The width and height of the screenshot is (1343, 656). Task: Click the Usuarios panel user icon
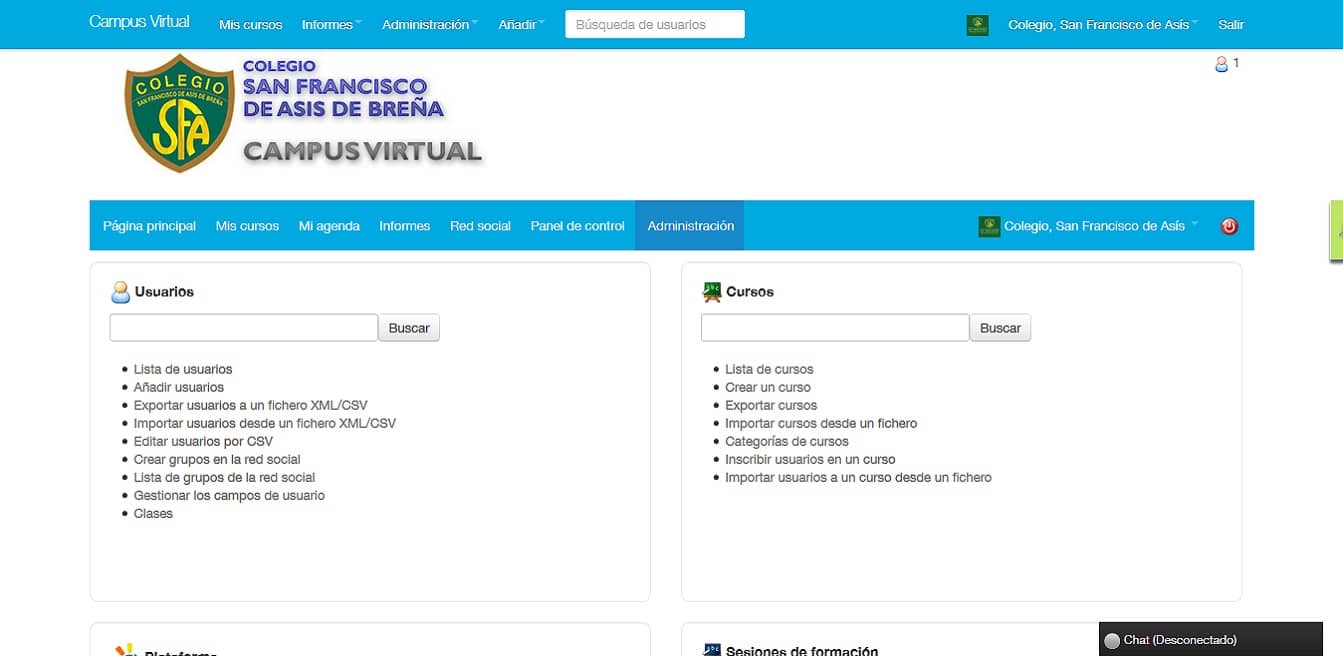point(121,292)
